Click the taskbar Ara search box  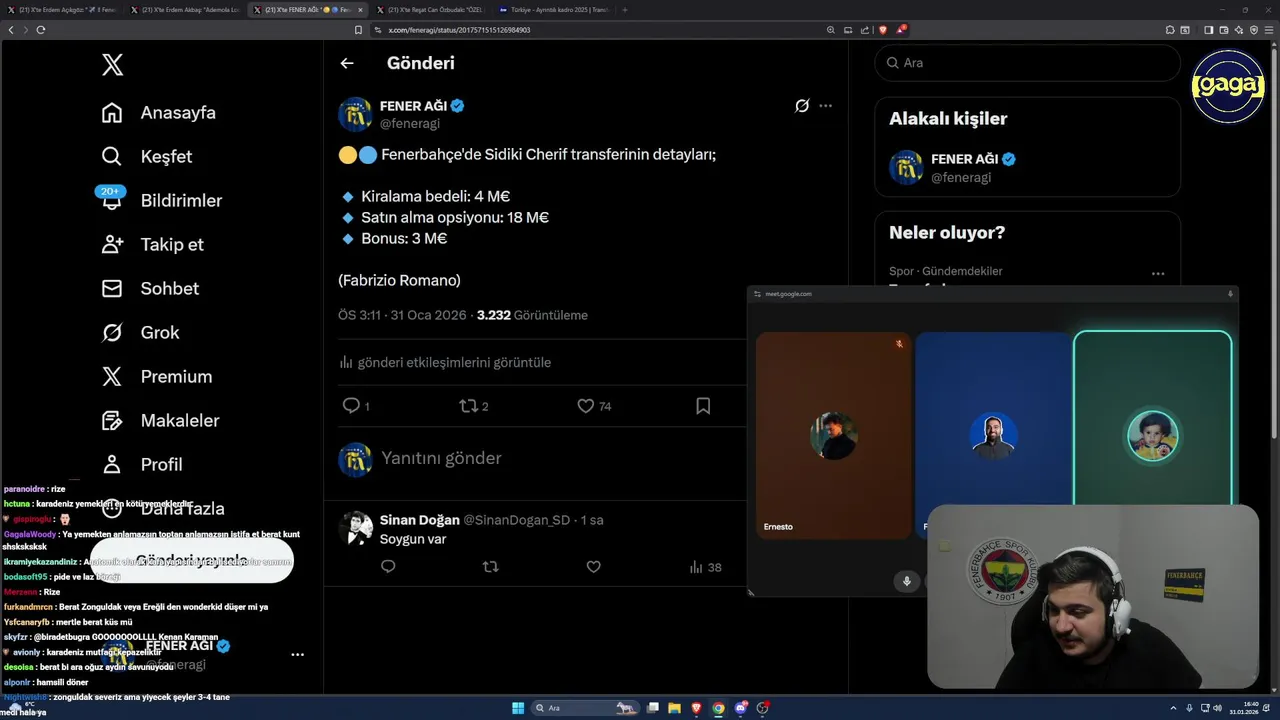click(x=584, y=708)
